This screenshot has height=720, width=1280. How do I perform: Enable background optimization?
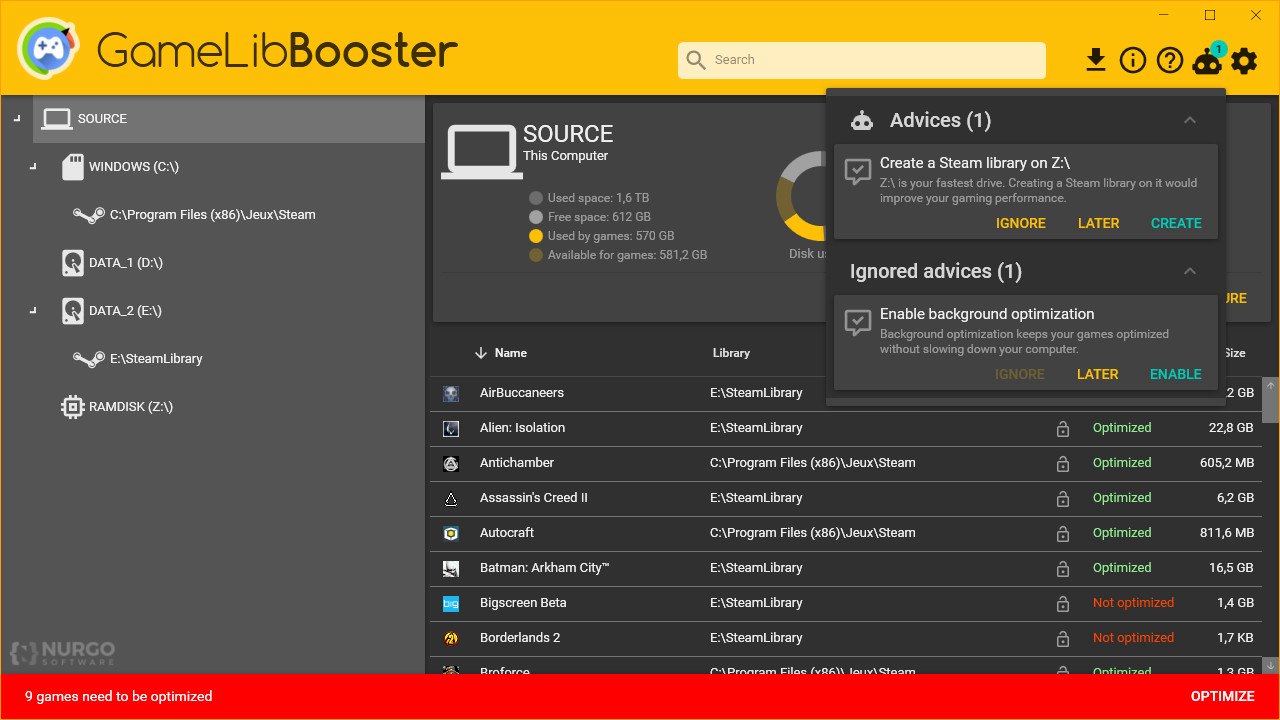pyautogui.click(x=1175, y=374)
